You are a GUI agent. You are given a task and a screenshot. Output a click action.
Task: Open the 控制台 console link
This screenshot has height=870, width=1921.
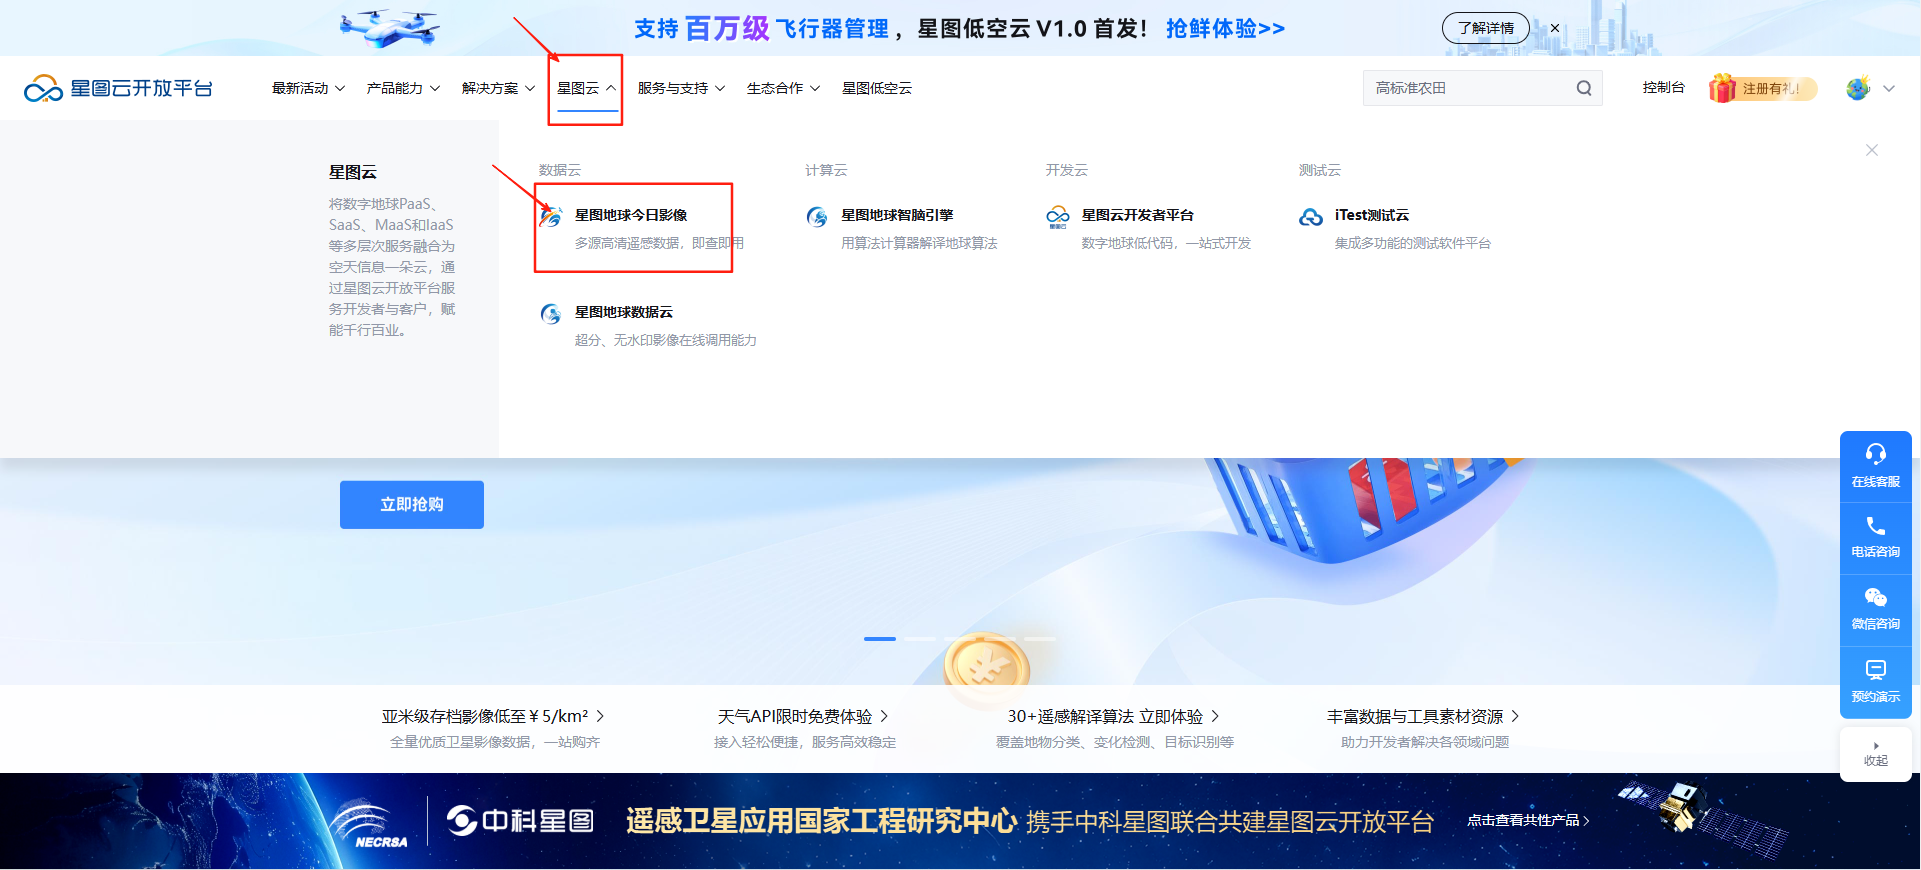point(1663,88)
